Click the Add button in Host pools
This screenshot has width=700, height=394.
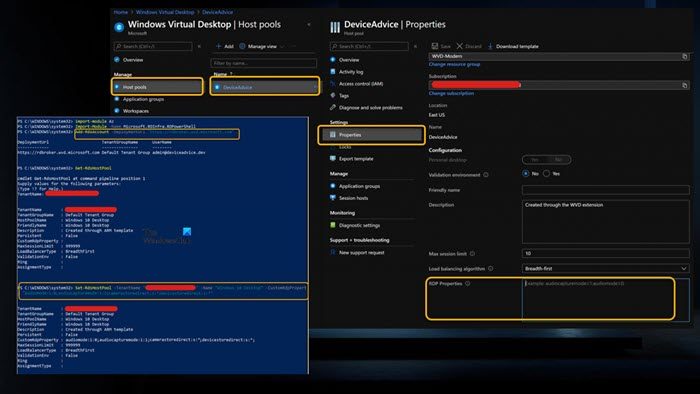tap(225, 46)
